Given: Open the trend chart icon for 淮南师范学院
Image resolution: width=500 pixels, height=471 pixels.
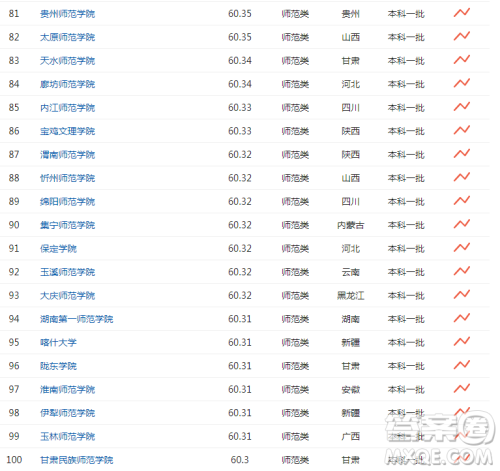Looking at the screenshot, I should pos(462,389).
